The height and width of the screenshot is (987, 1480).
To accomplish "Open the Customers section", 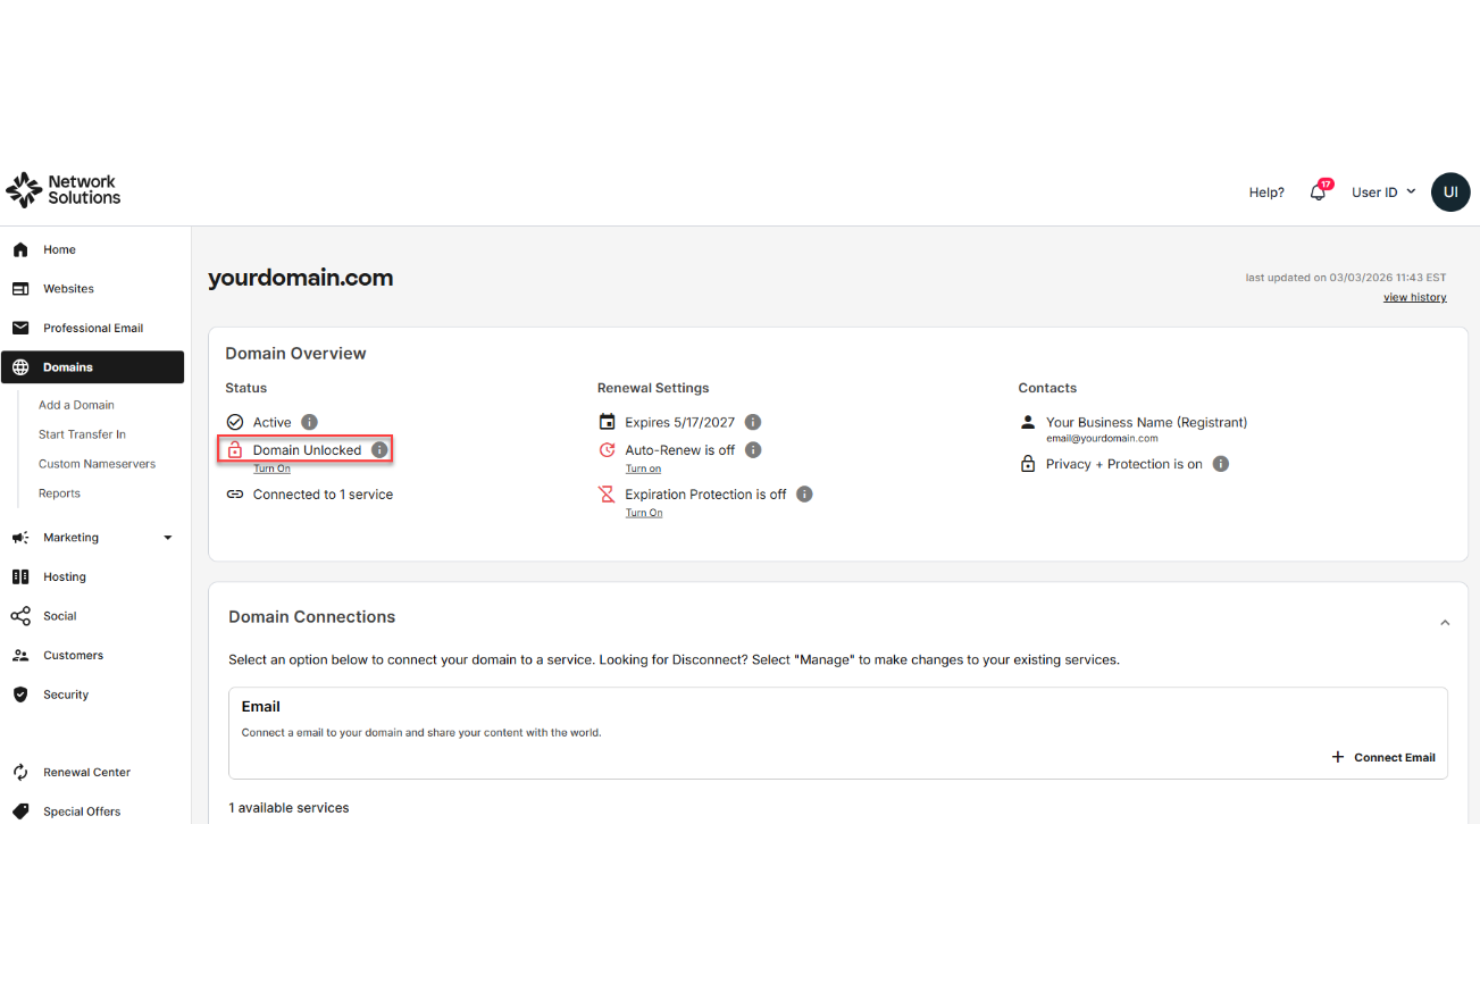I will click(x=73, y=655).
